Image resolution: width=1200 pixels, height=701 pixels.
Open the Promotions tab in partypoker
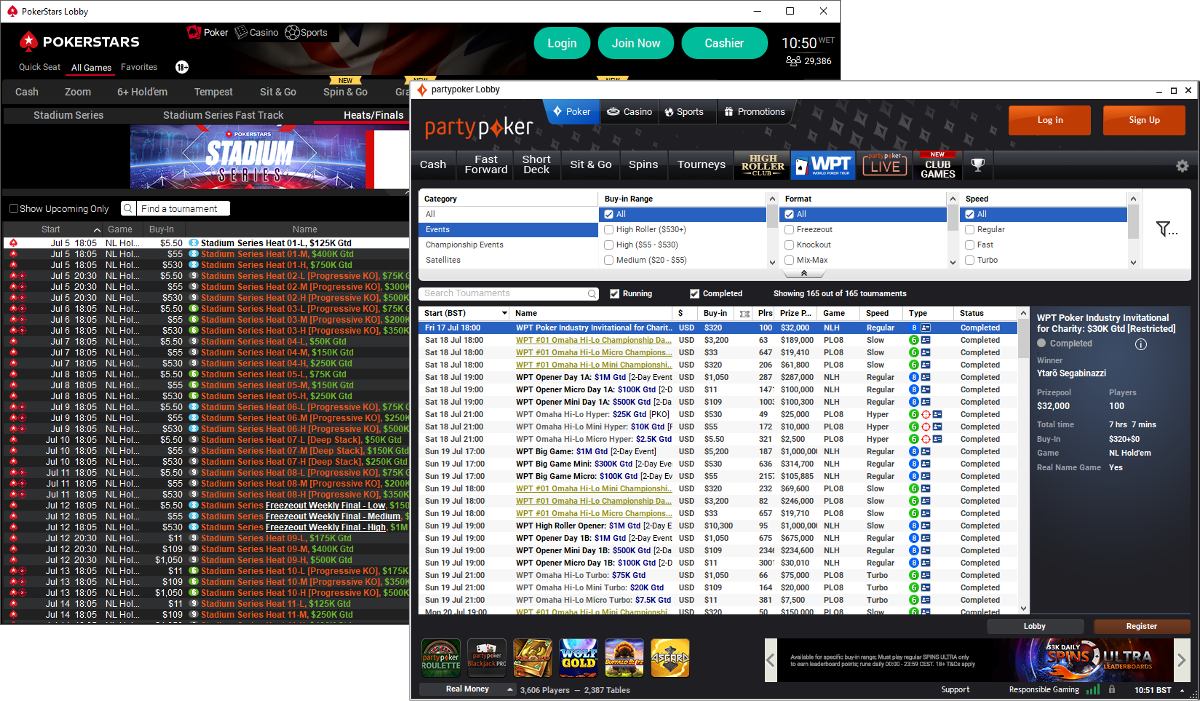click(755, 112)
